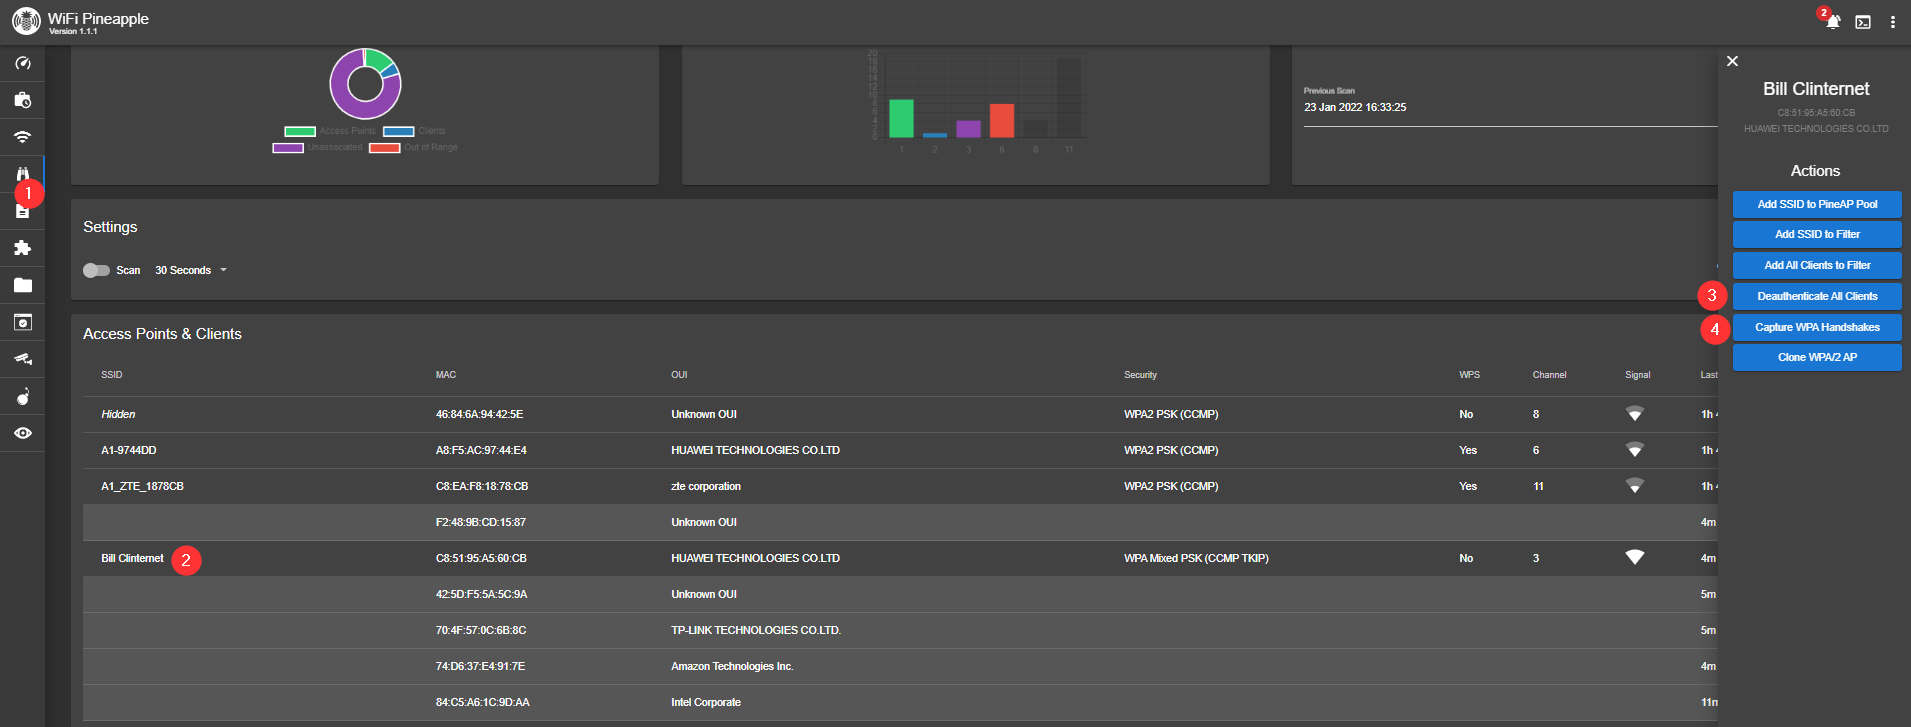Open the notifications bell
The image size is (1911, 727).
(x=1833, y=22)
